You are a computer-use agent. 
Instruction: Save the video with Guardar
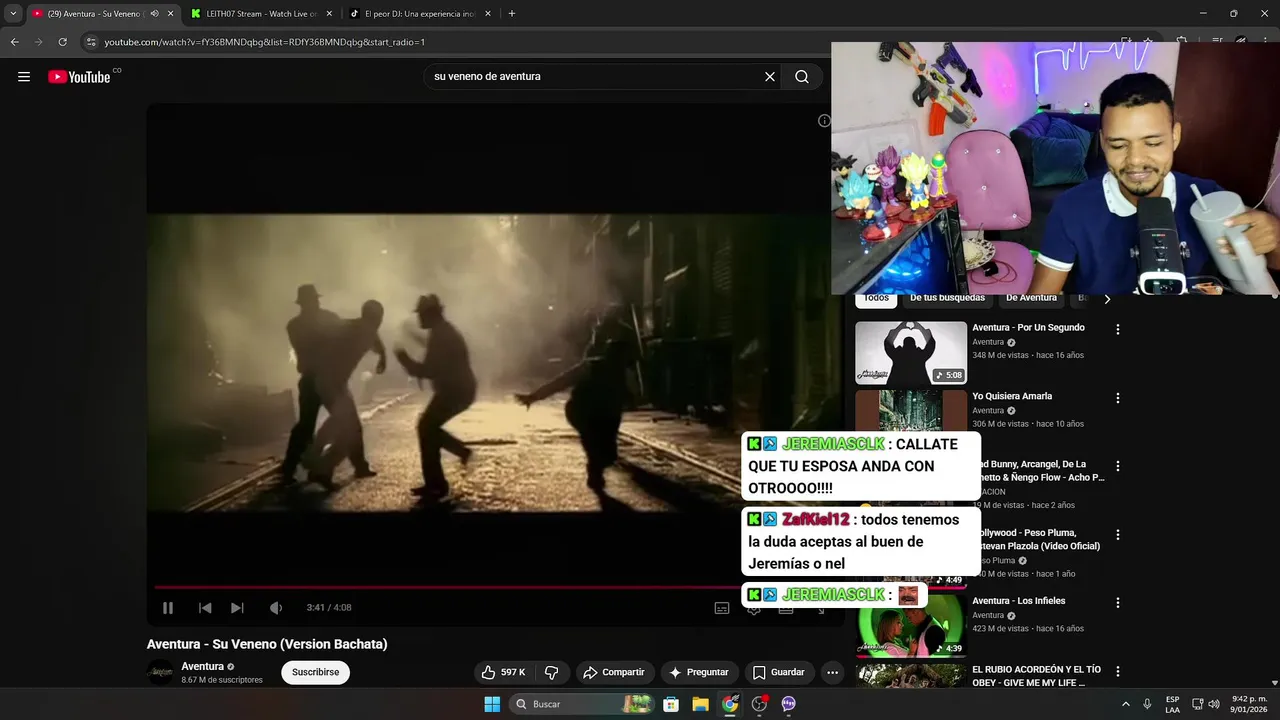(x=778, y=672)
